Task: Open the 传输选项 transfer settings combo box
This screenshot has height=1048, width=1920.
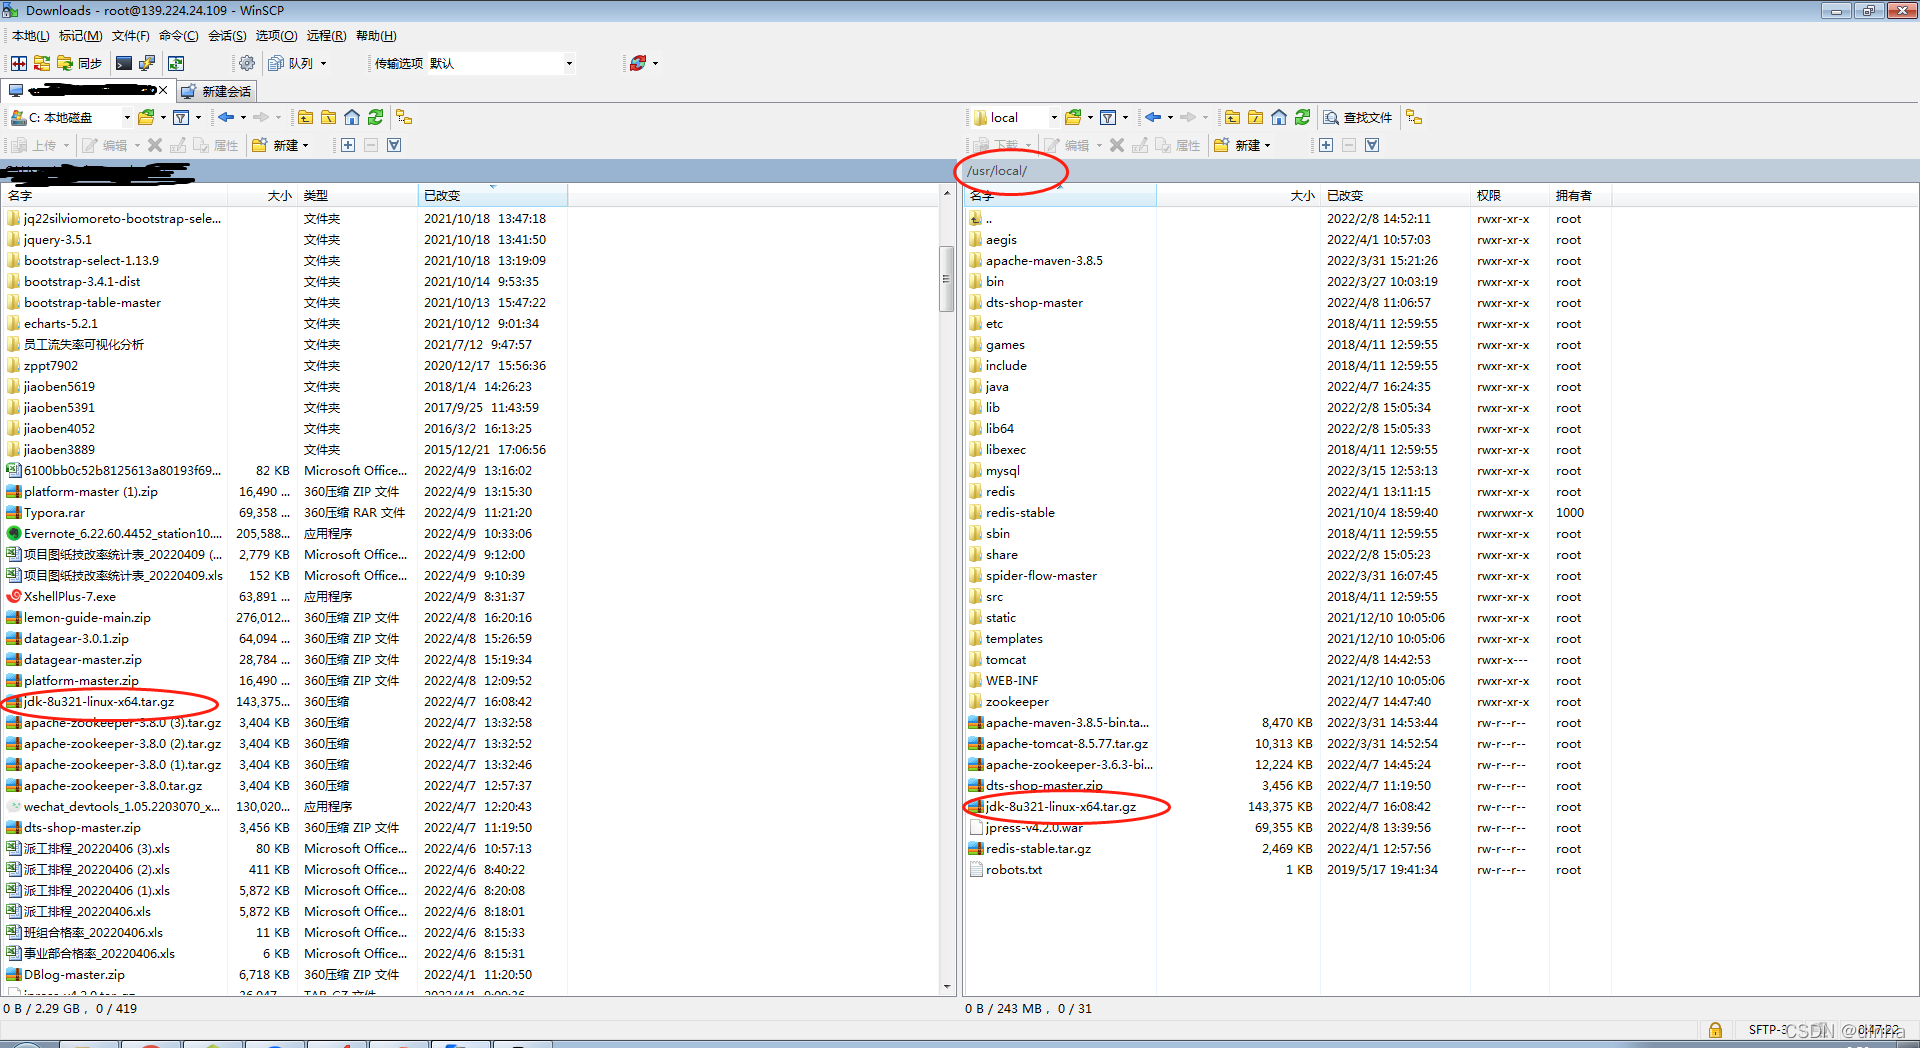Action: (x=502, y=63)
